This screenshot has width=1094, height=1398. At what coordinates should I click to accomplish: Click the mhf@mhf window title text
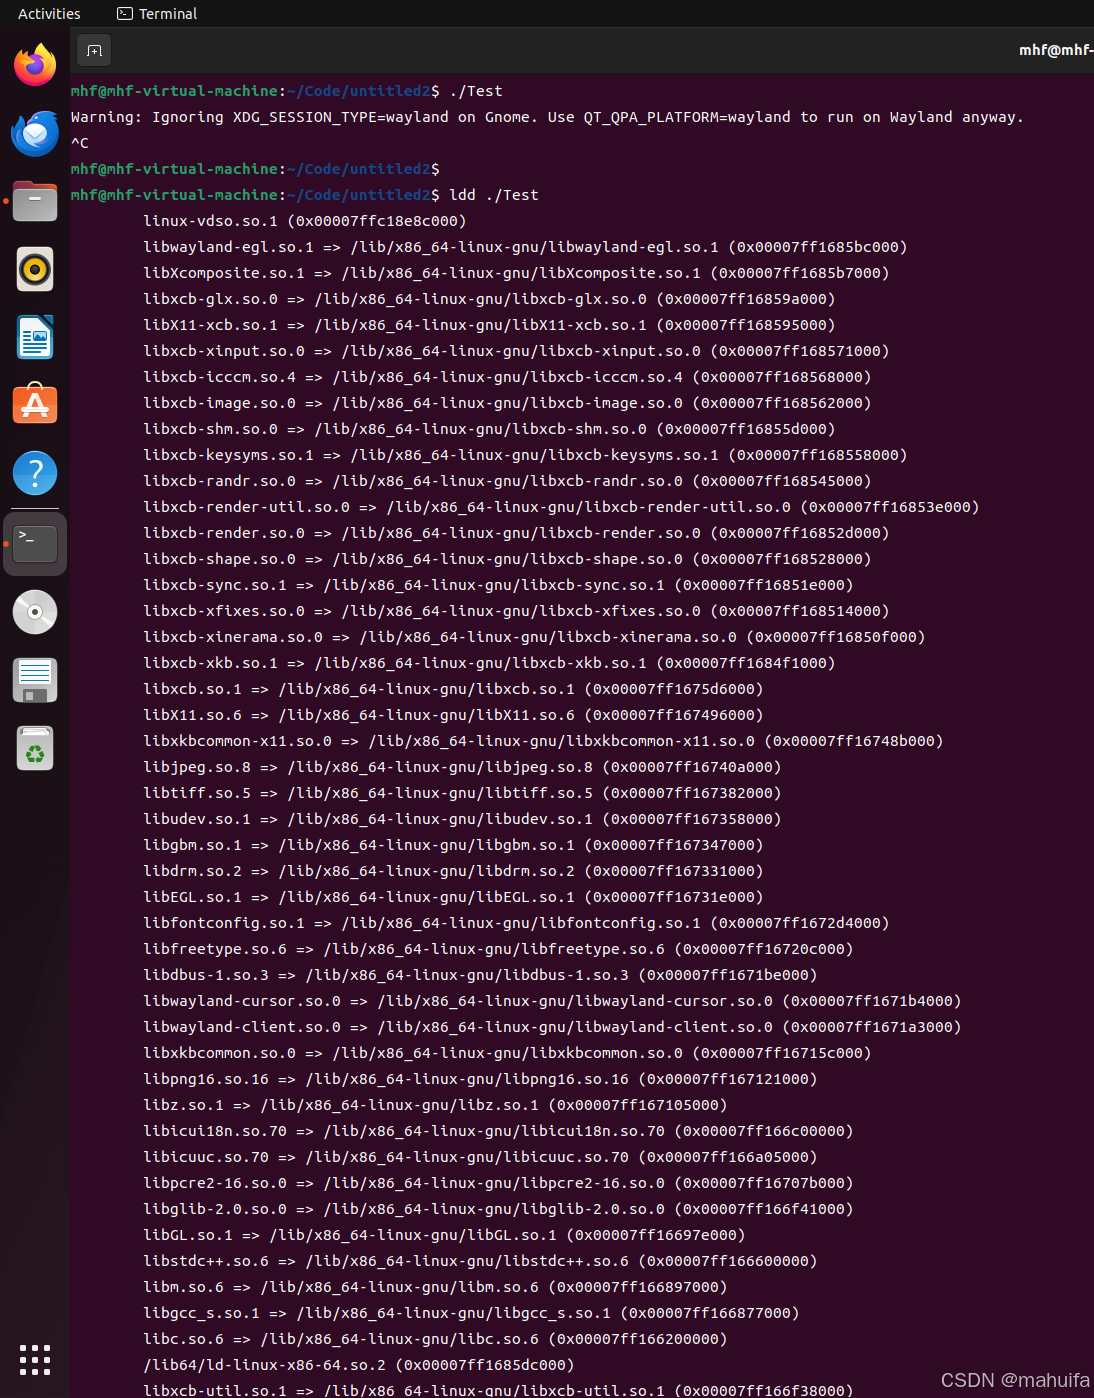click(x=1056, y=50)
